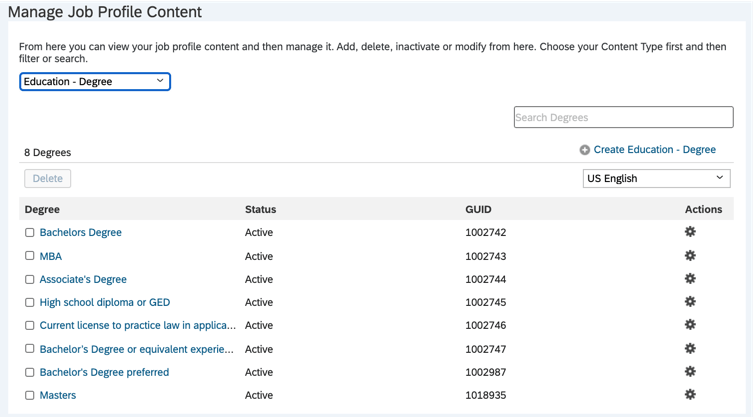Click gear icon for GUID 1002747 row

690,349
